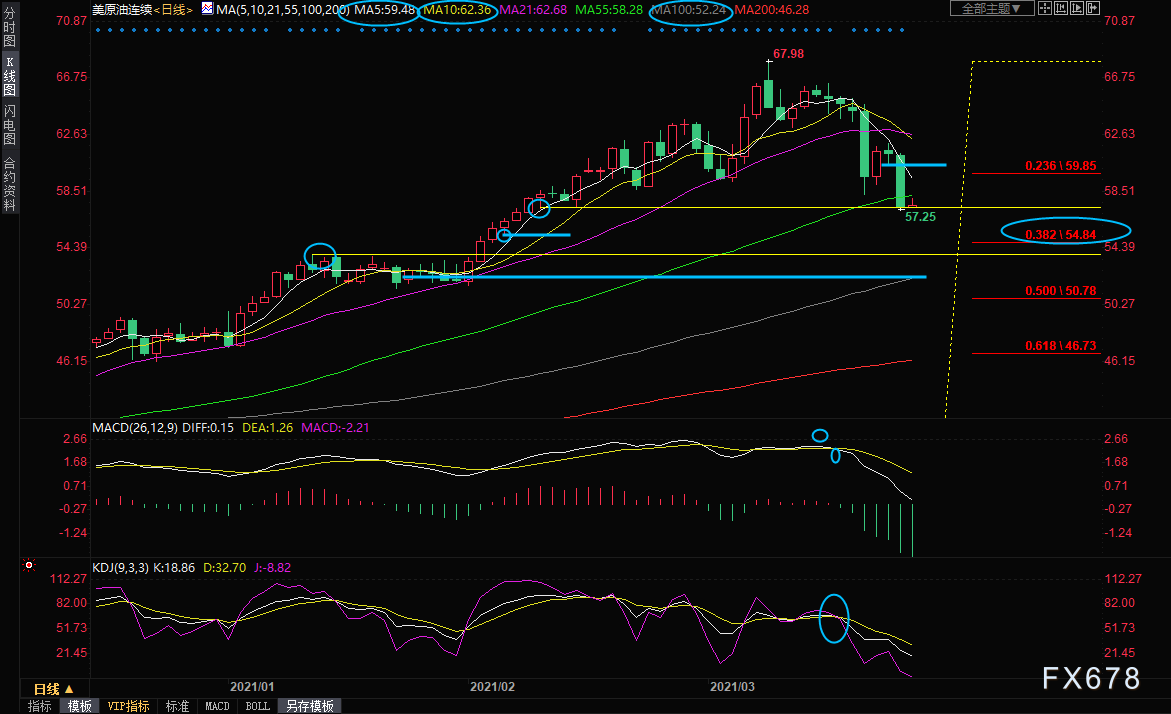This screenshot has width=1171, height=714.
Task: Open the 闪电图 side tab
Action: pyautogui.click(x=9, y=125)
